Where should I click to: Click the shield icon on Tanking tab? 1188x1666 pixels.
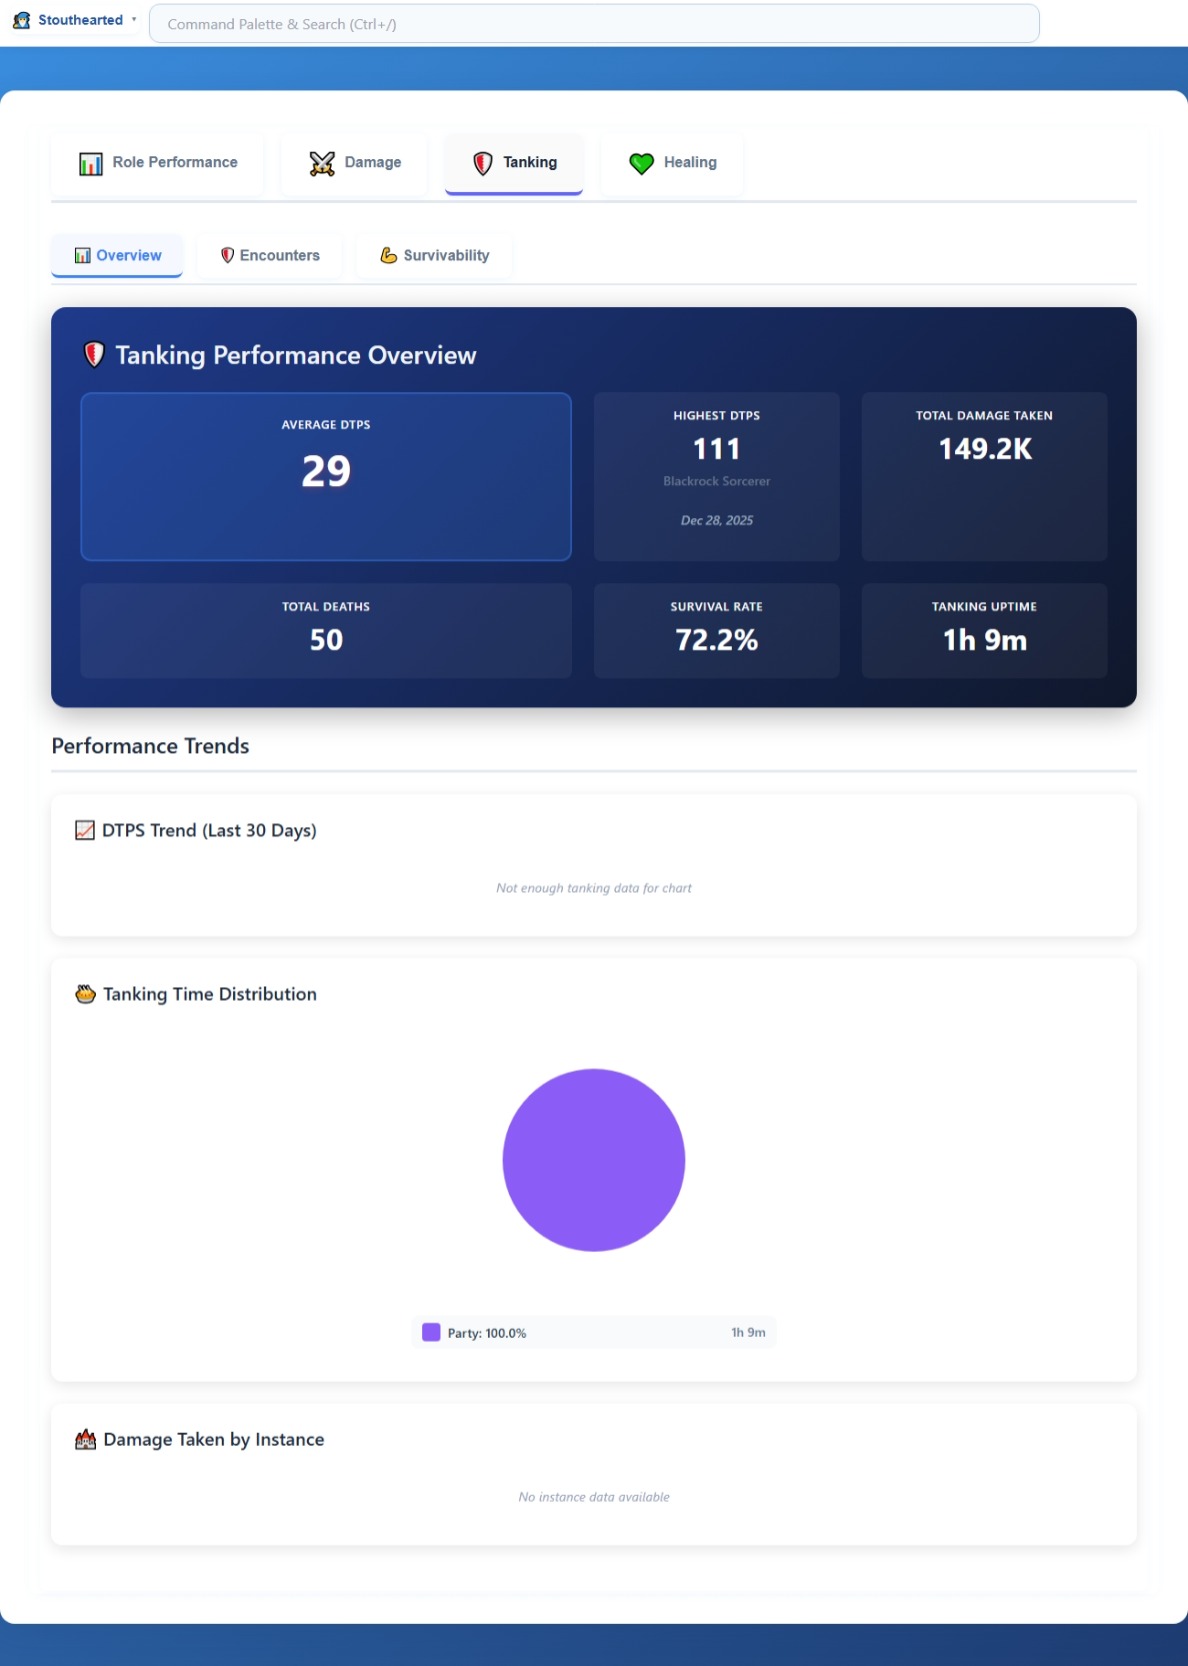pyautogui.click(x=483, y=163)
